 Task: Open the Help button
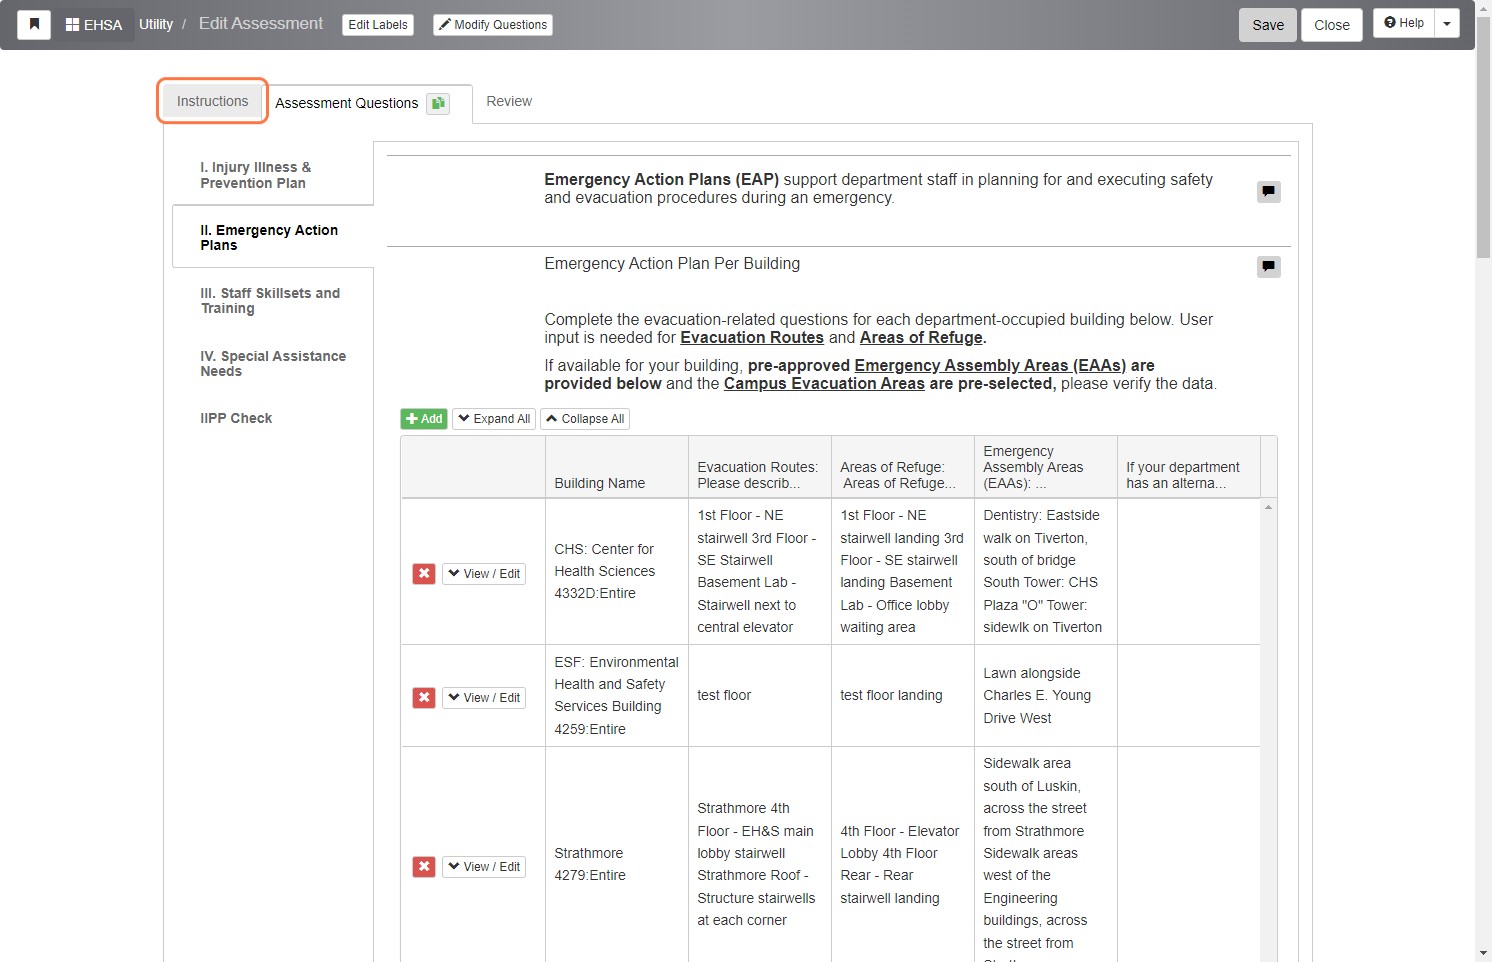click(x=1404, y=23)
